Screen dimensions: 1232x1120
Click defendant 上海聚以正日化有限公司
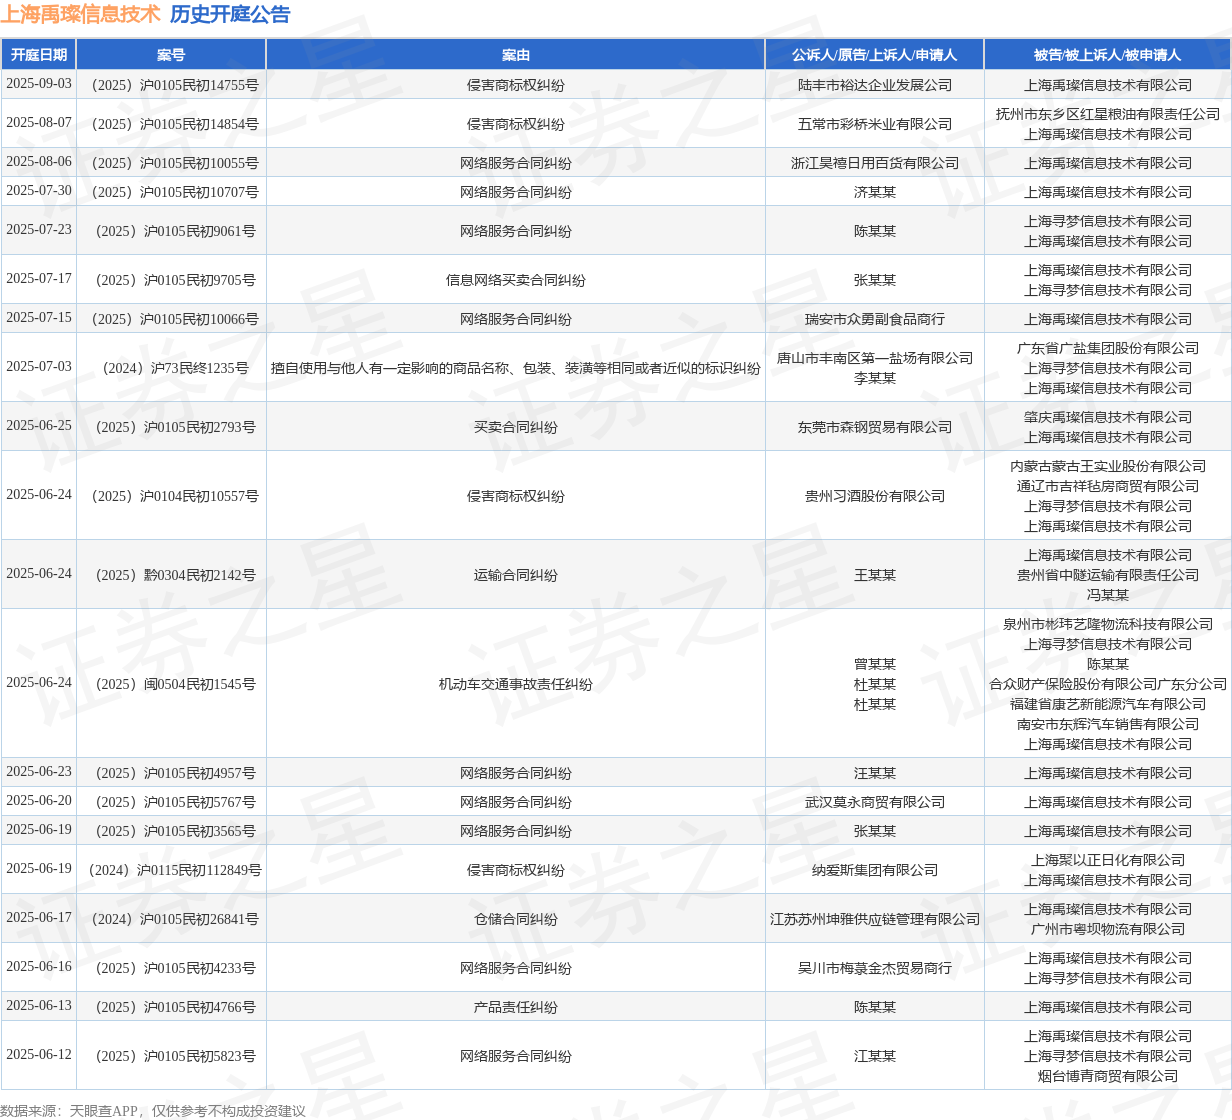point(1108,860)
